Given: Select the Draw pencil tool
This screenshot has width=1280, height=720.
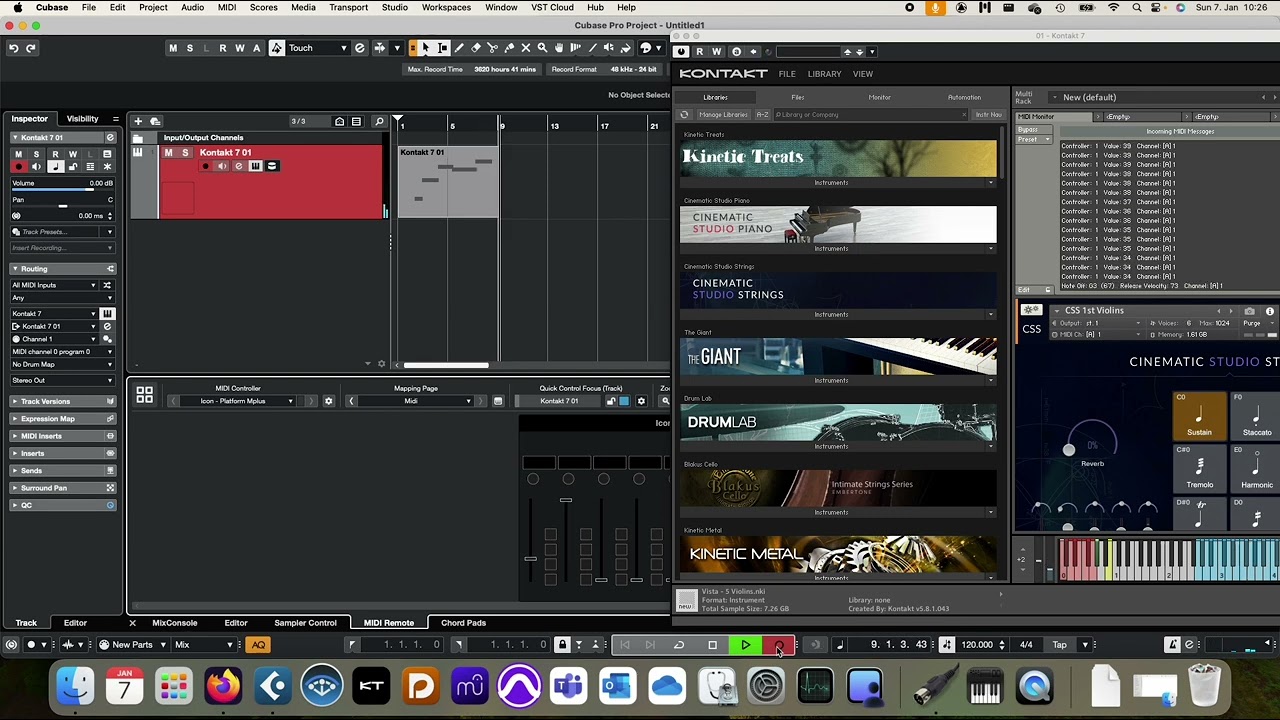Looking at the screenshot, I should coord(459,48).
